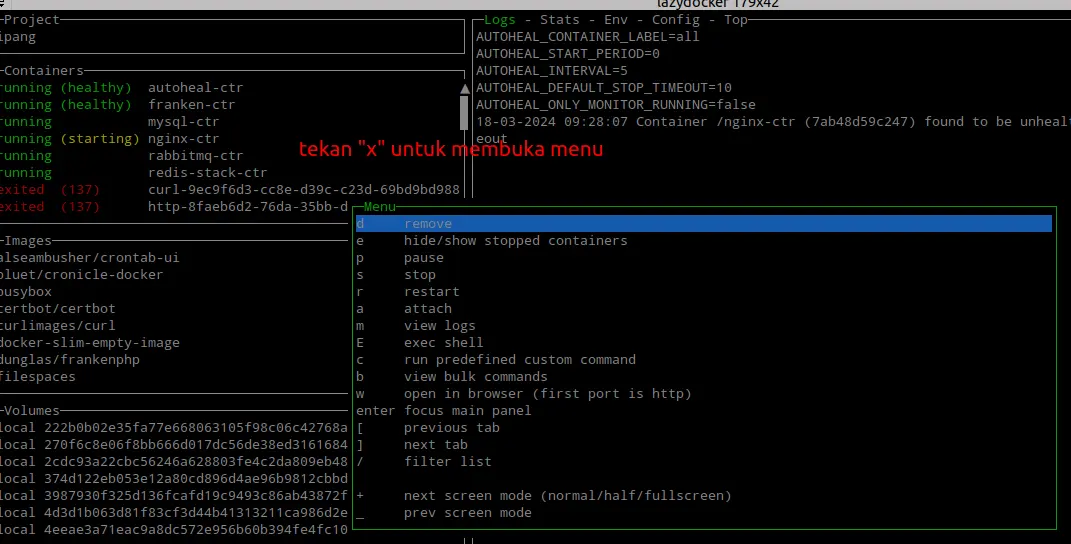Choose restart from the menu
The image size is (1071, 544).
click(431, 292)
